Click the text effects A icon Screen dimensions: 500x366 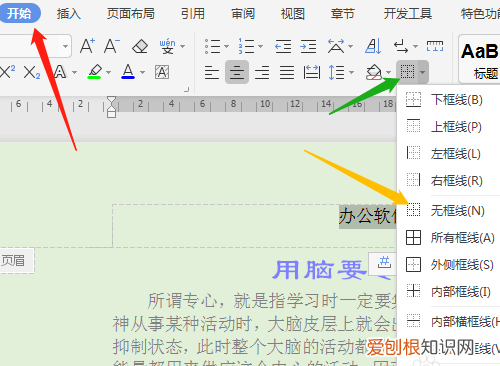click(x=60, y=72)
